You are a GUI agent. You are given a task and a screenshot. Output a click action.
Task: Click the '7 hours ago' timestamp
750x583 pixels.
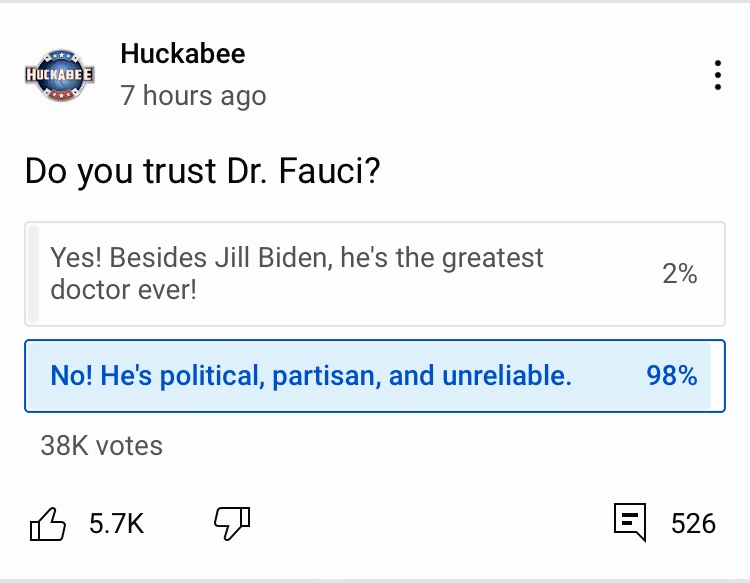(193, 96)
